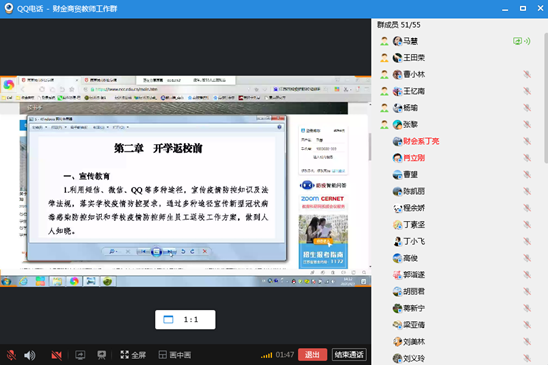Switch to 全屏 fullscreen mode
Screen dimensions: 549x366
click(x=133, y=355)
